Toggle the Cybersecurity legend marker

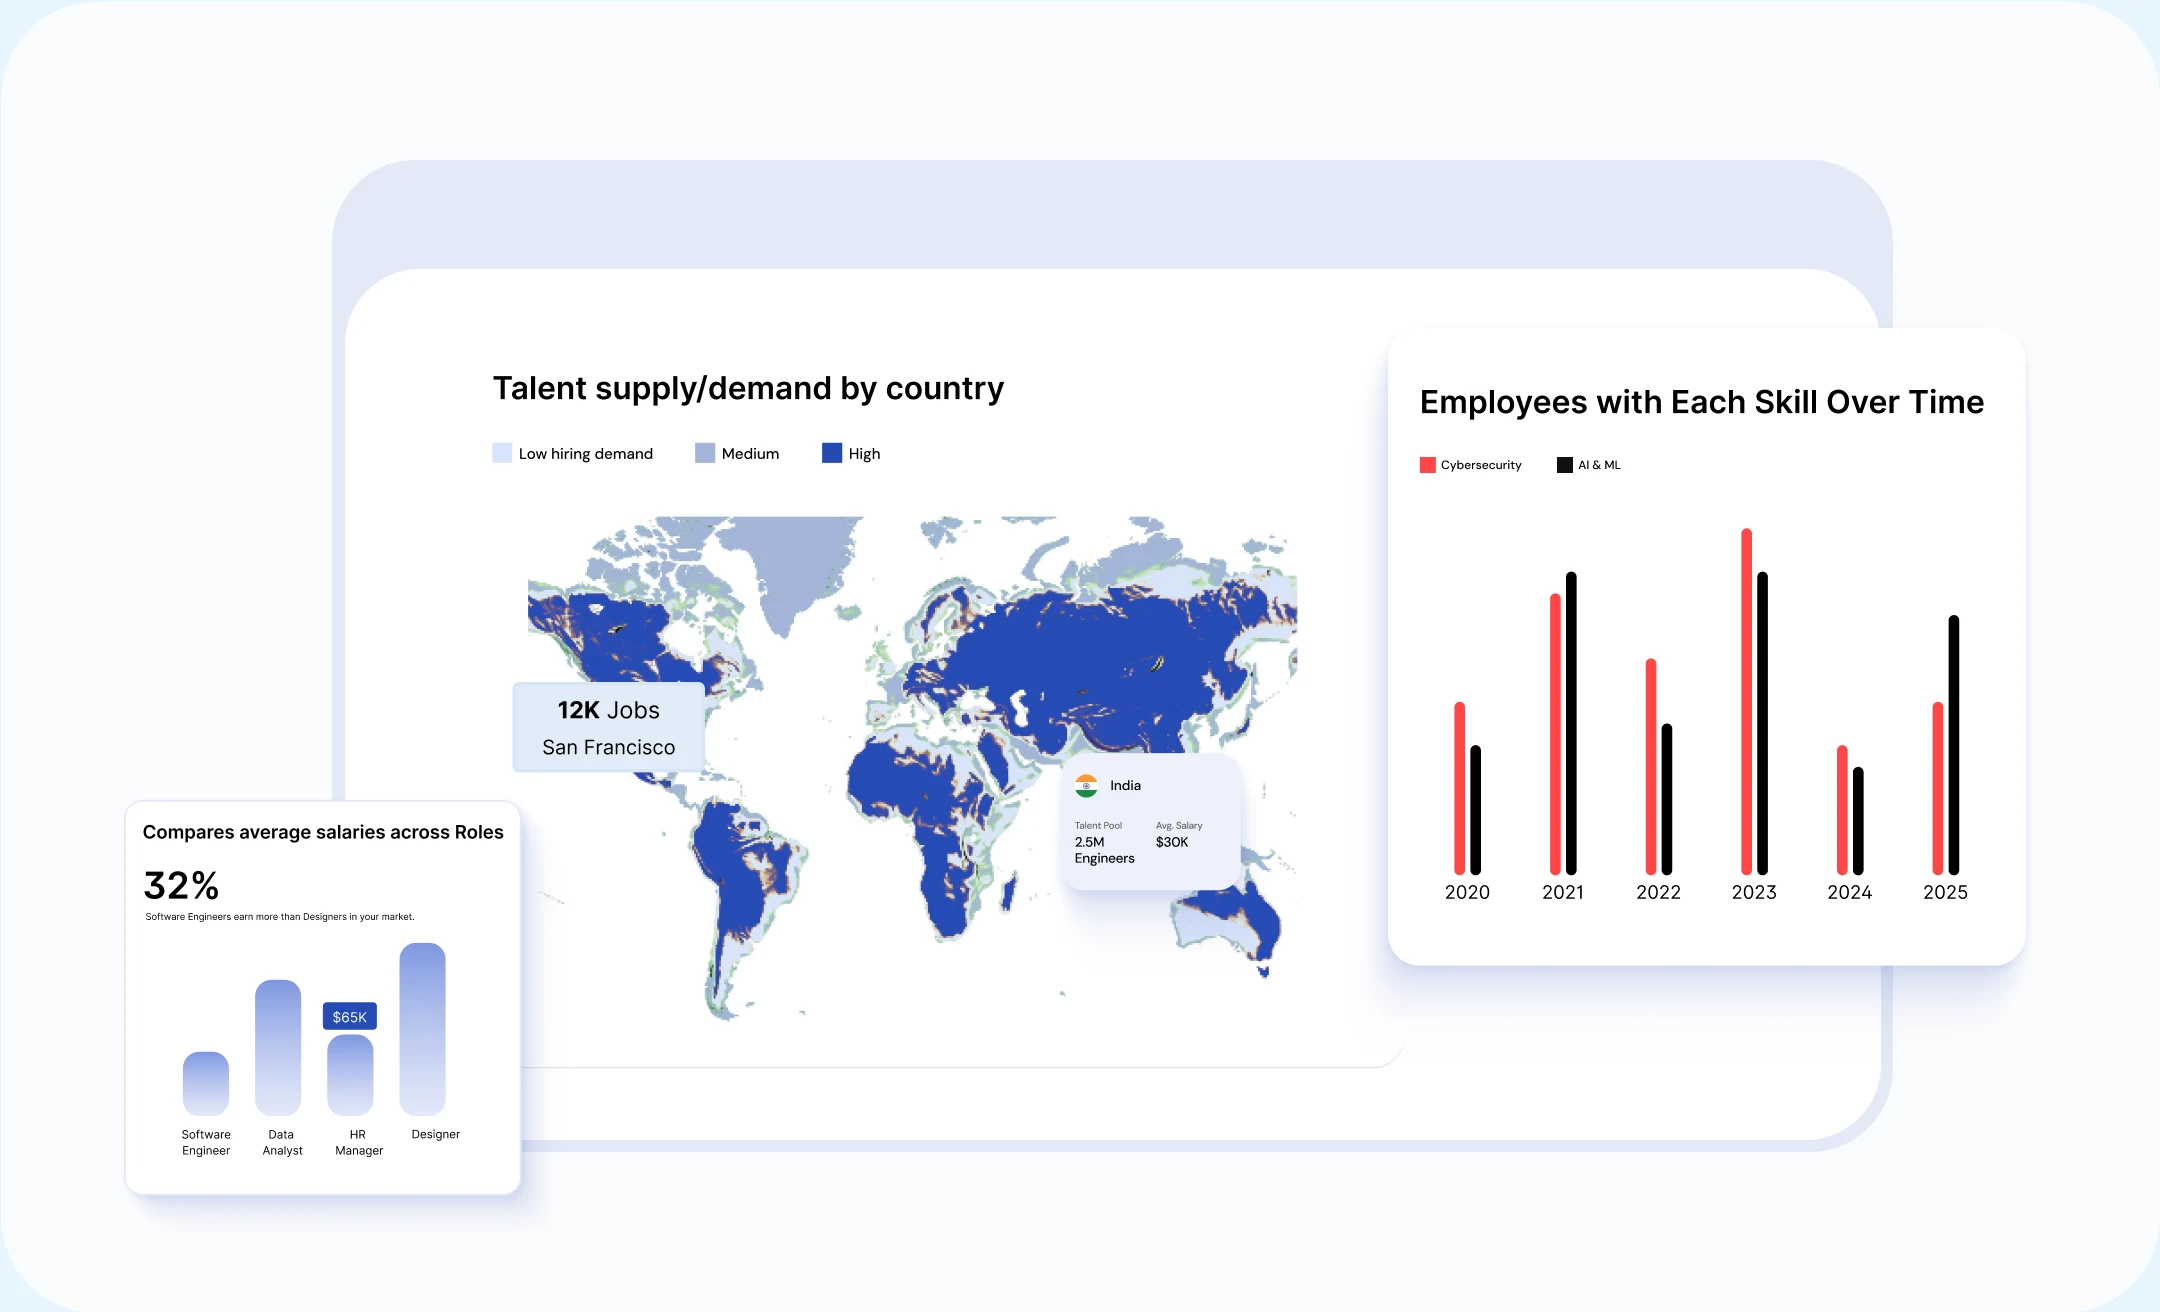[x=1428, y=465]
